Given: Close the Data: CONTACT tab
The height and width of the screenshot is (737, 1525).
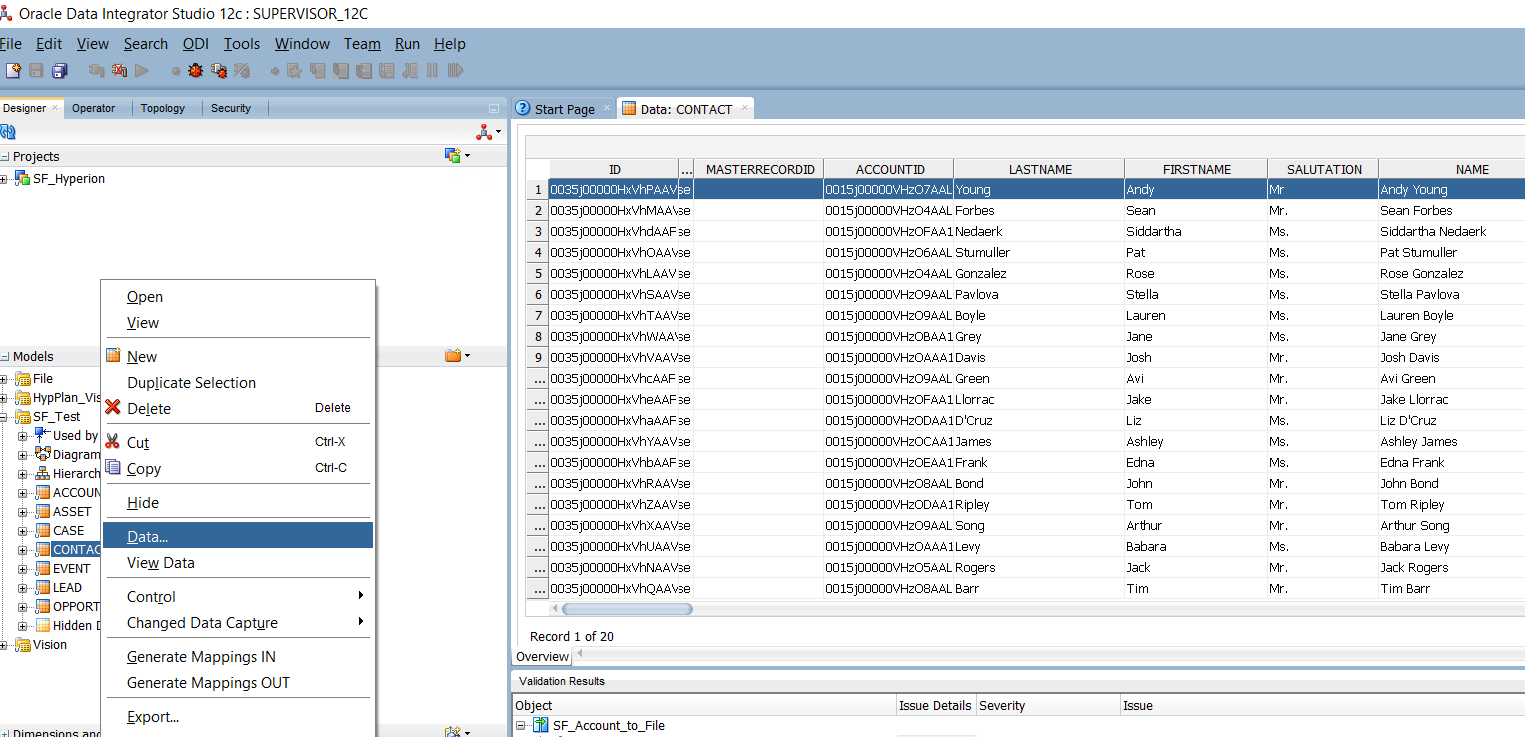Looking at the screenshot, I should coord(744,108).
